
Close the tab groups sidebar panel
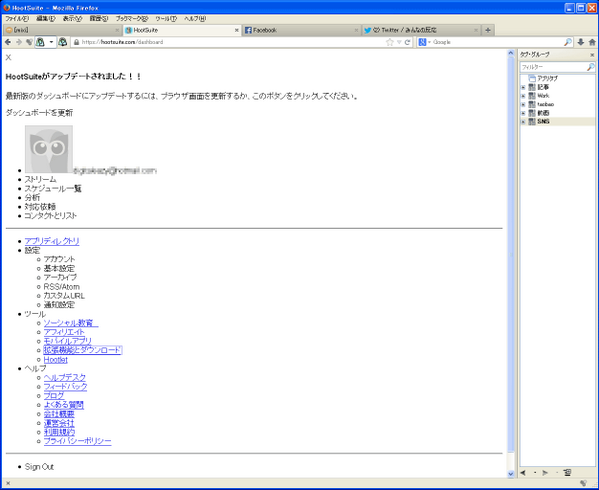592,55
